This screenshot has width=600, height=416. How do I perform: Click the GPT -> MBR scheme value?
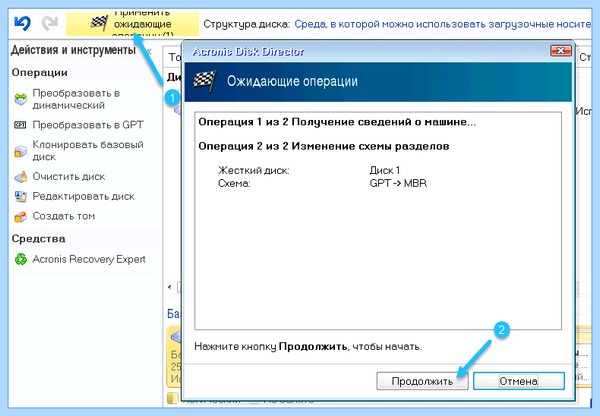coord(398,183)
